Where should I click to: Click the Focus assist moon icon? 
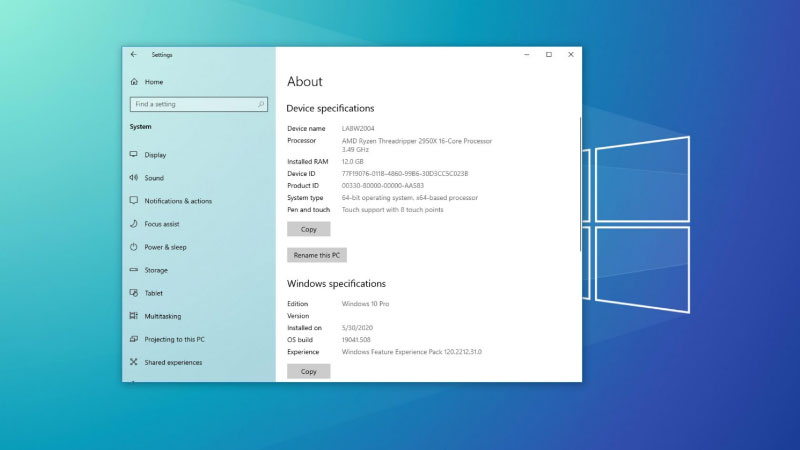134,224
